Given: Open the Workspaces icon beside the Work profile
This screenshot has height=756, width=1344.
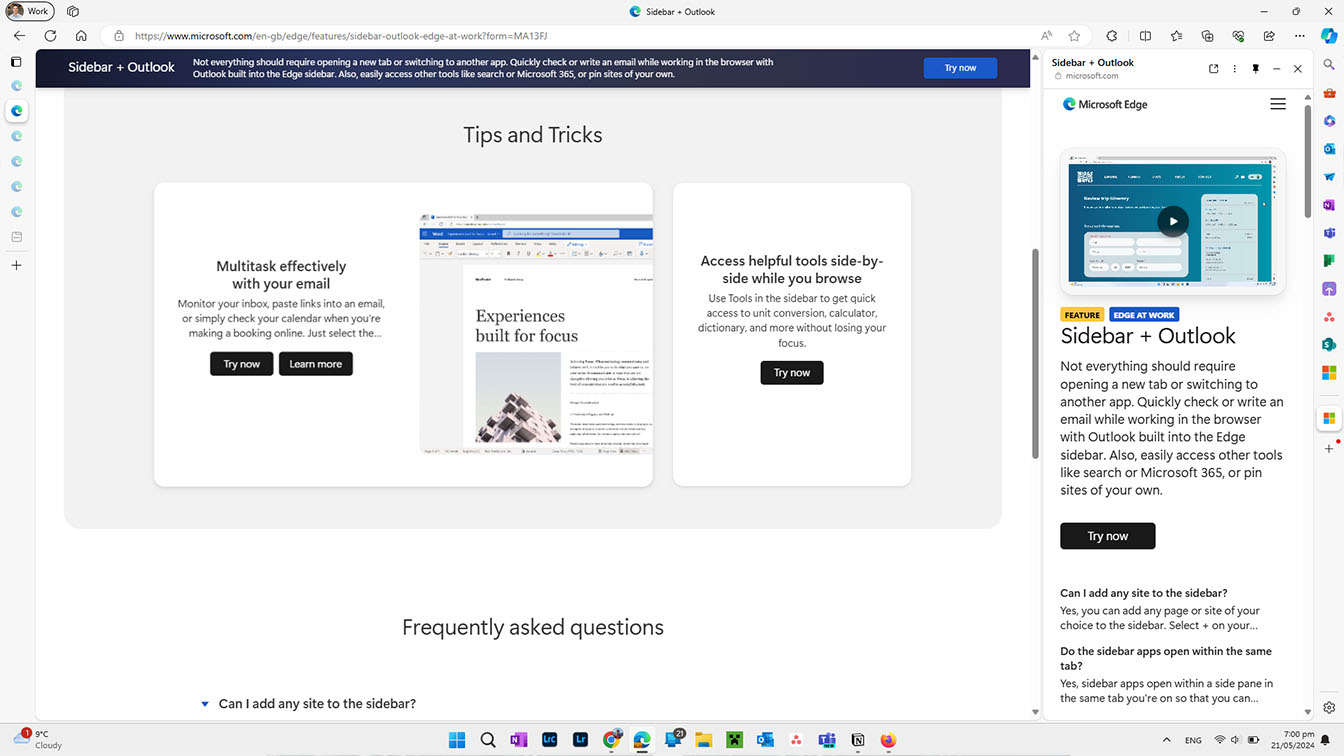Looking at the screenshot, I should click(x=73, y=12).
